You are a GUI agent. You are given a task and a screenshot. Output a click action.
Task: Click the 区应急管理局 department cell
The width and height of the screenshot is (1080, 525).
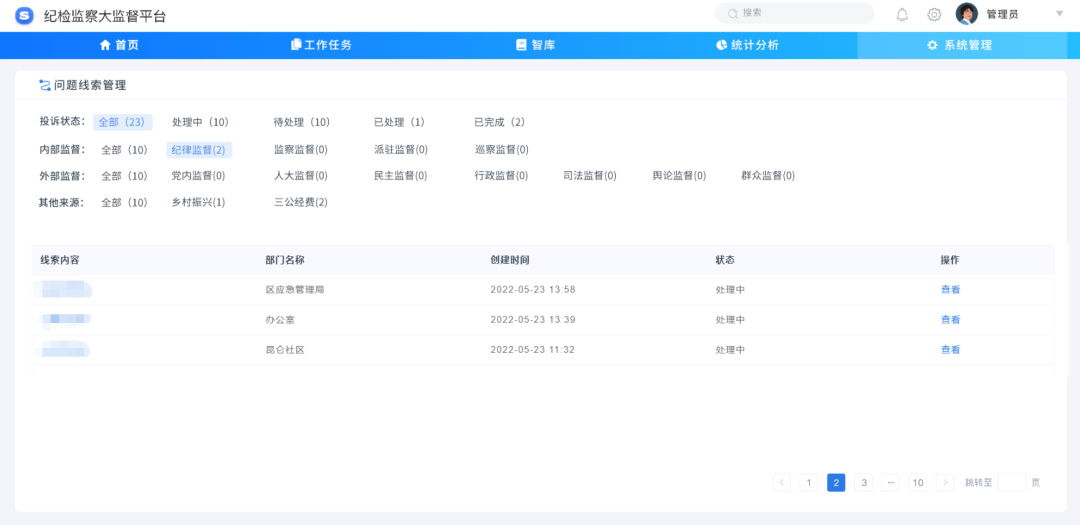click(295, 289)
